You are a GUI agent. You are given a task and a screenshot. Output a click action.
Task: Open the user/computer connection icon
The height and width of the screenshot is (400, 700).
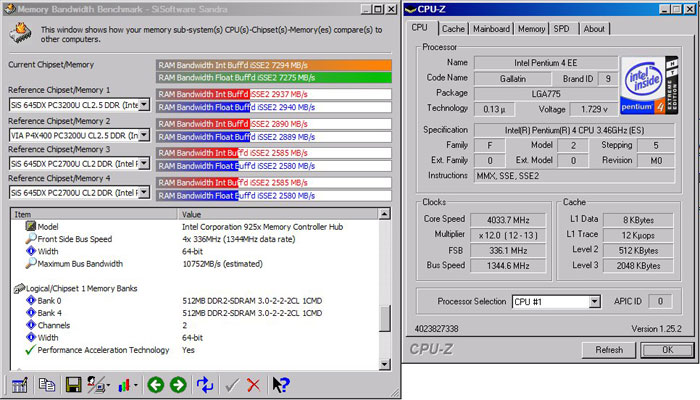point(95,385)
